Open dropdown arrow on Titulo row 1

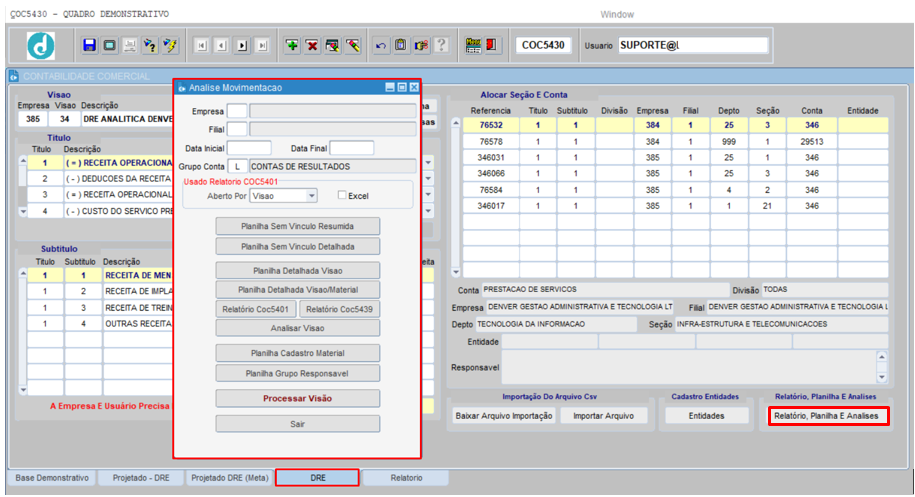tap(428, 163)
